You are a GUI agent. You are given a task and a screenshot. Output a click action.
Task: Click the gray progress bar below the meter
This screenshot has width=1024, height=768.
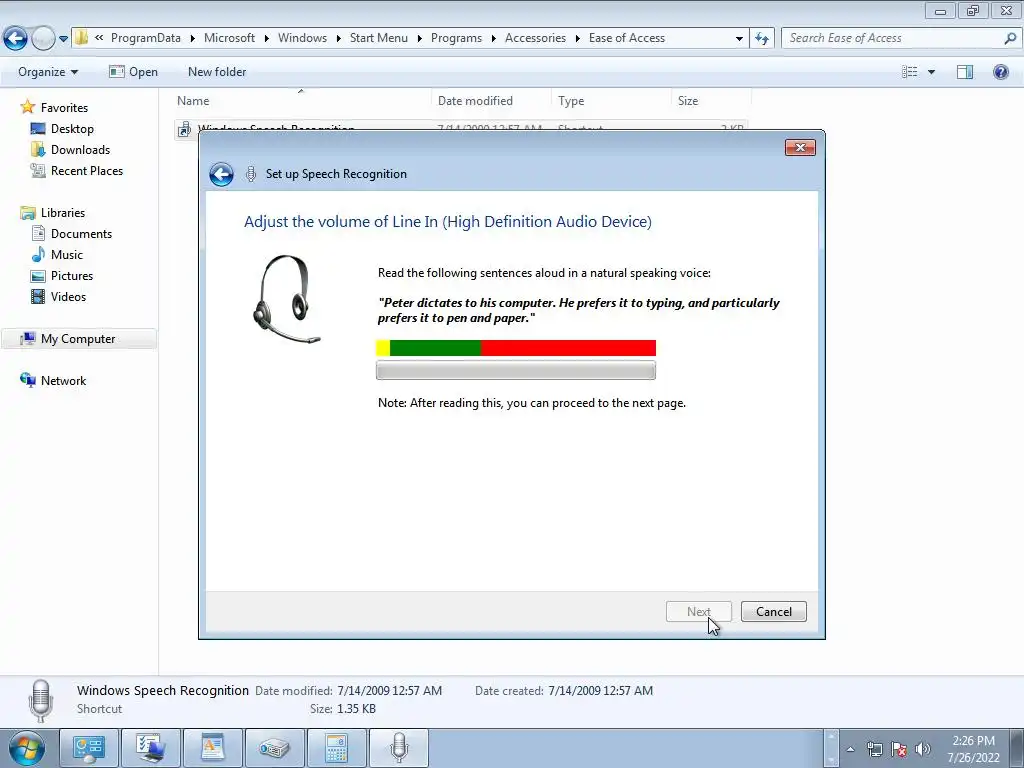[x=516, y=371]
